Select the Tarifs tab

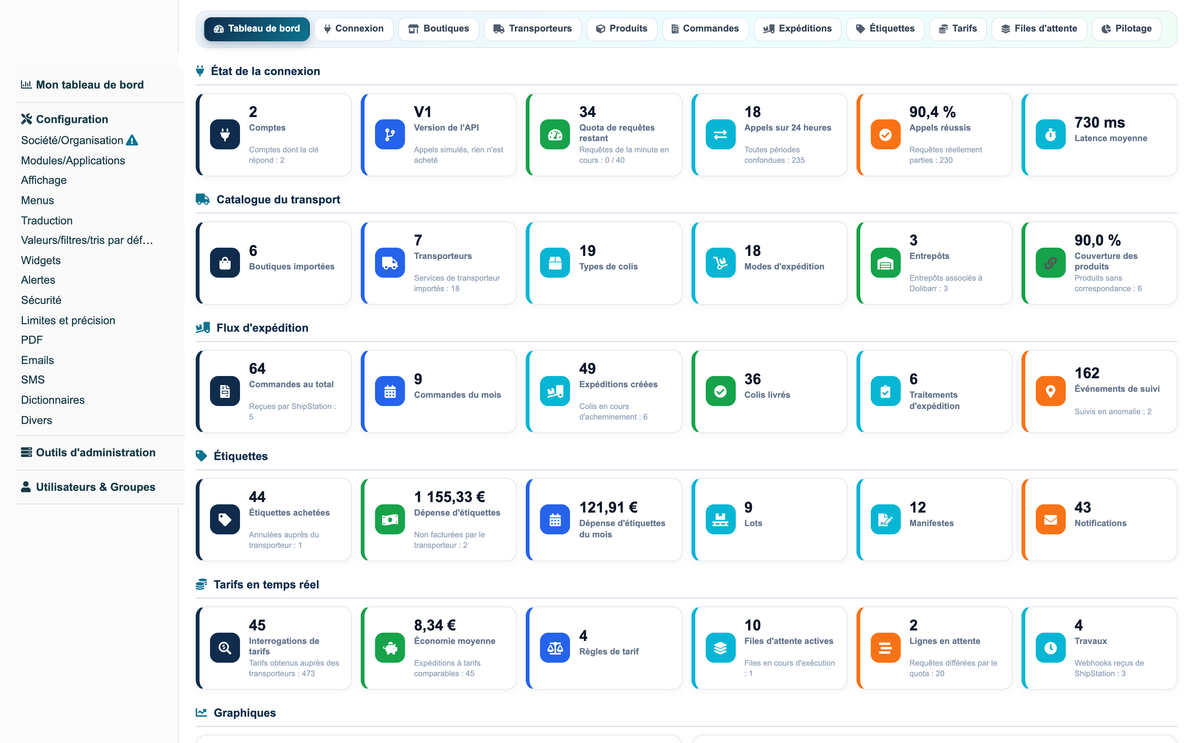(958, 29)
